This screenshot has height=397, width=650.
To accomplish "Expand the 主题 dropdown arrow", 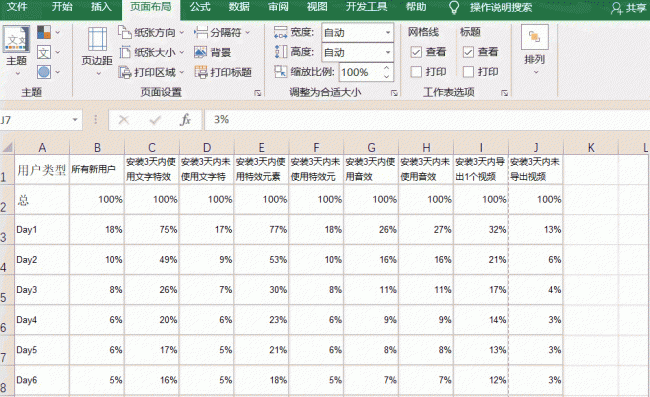I will click(x=17, y=74).
